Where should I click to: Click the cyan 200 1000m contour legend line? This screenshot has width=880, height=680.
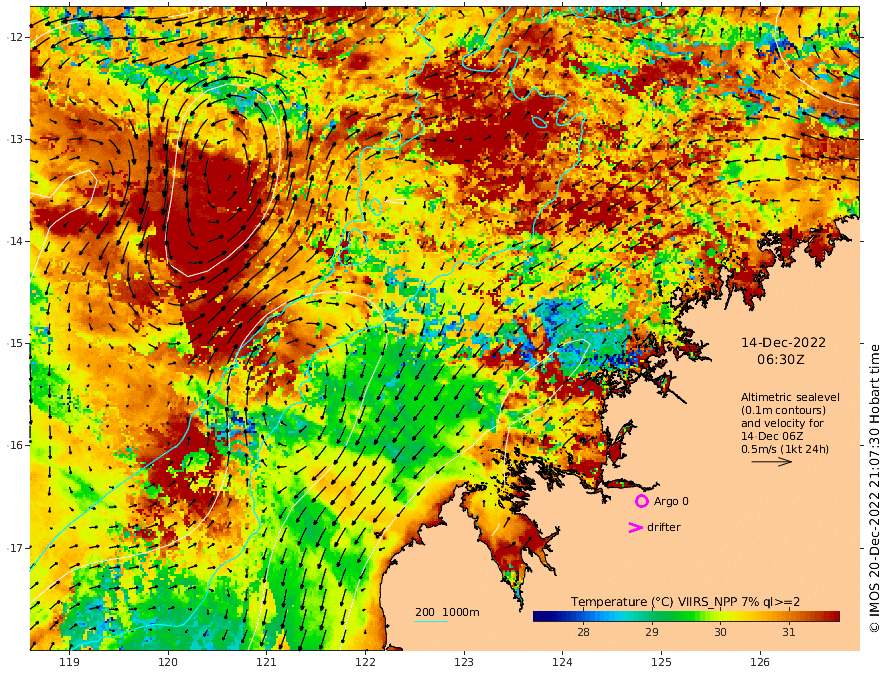(430, 621)
